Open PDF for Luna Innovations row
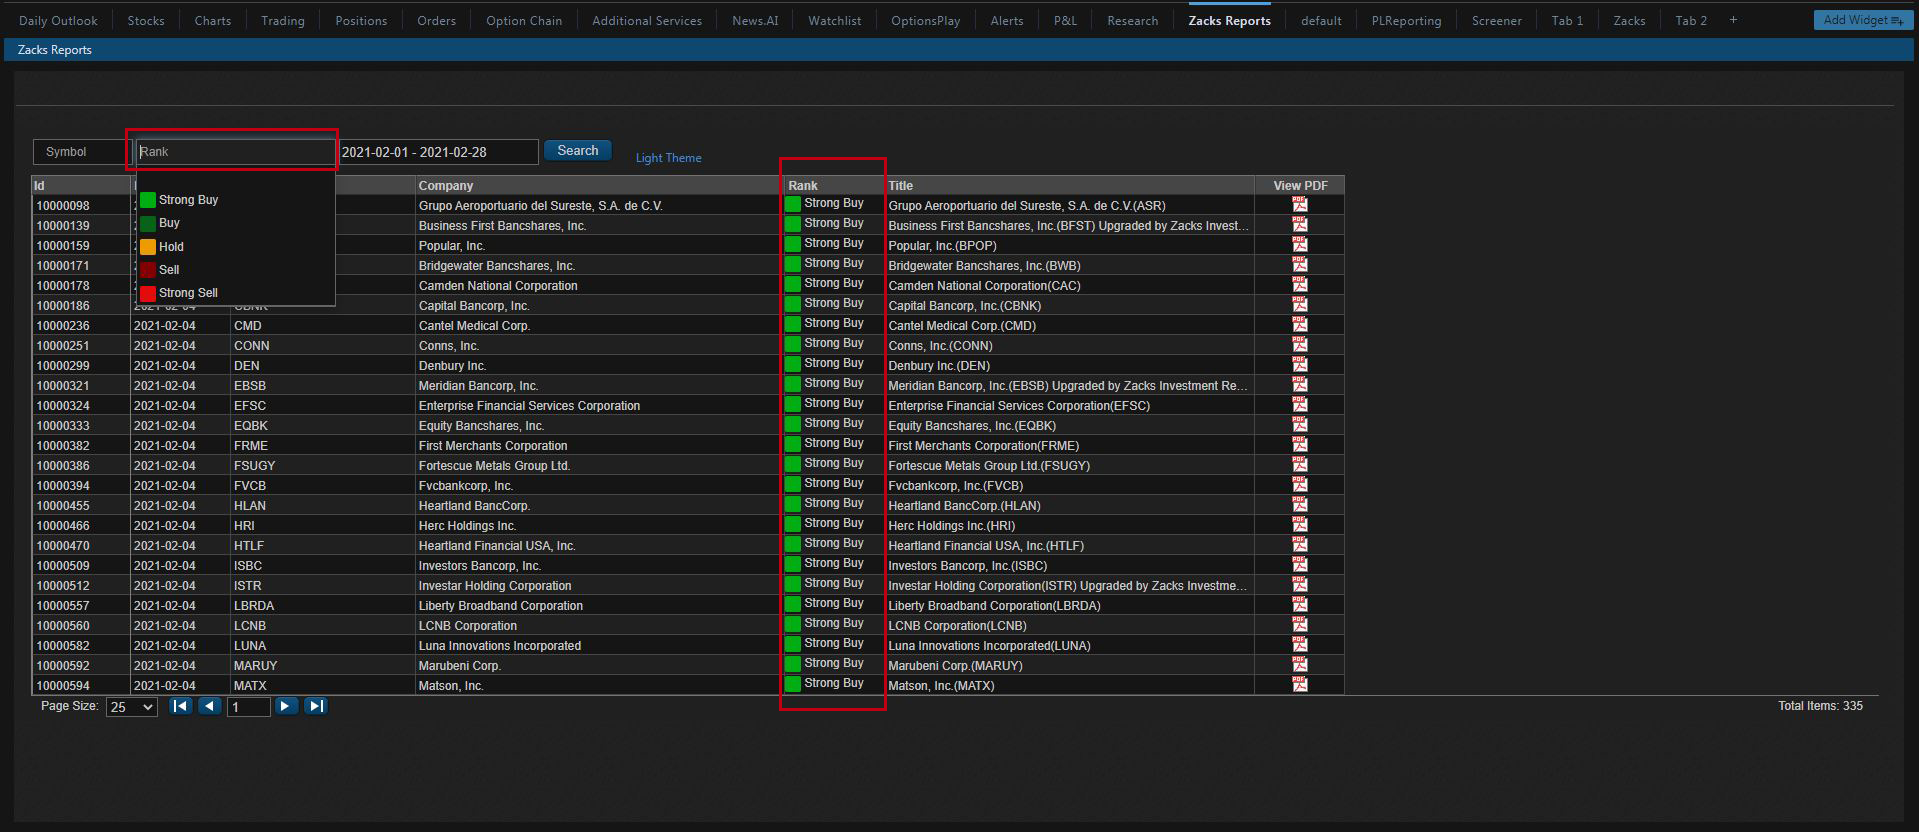Image resolution: width=1919 pixels, height=832 pixels. 1299,644
